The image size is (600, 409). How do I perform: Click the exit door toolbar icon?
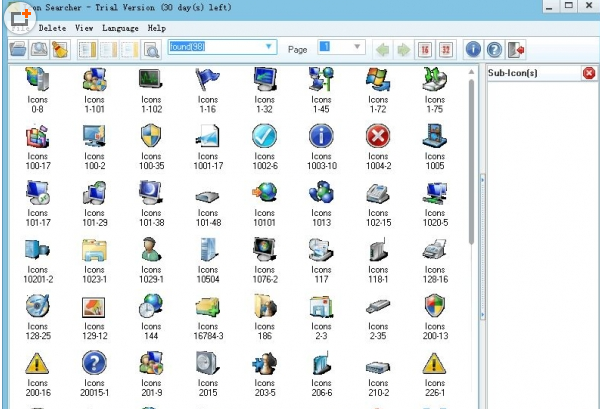(x=515, y=49)
